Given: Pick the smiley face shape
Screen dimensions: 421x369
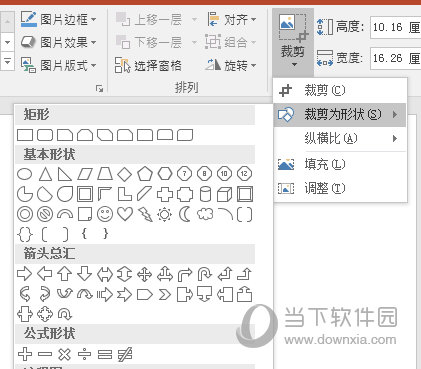Looking at the screenshot, I should tap(105, 214).
